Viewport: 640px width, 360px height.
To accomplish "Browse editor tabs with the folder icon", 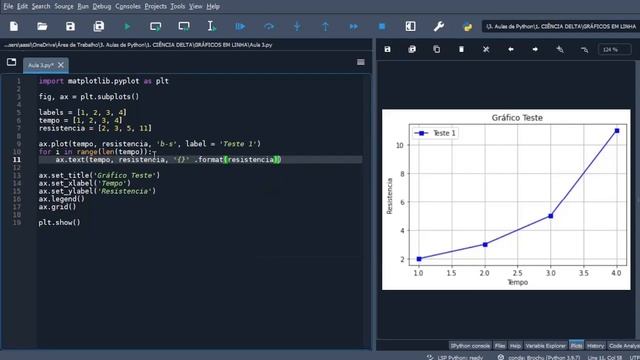I will point(11,62).
